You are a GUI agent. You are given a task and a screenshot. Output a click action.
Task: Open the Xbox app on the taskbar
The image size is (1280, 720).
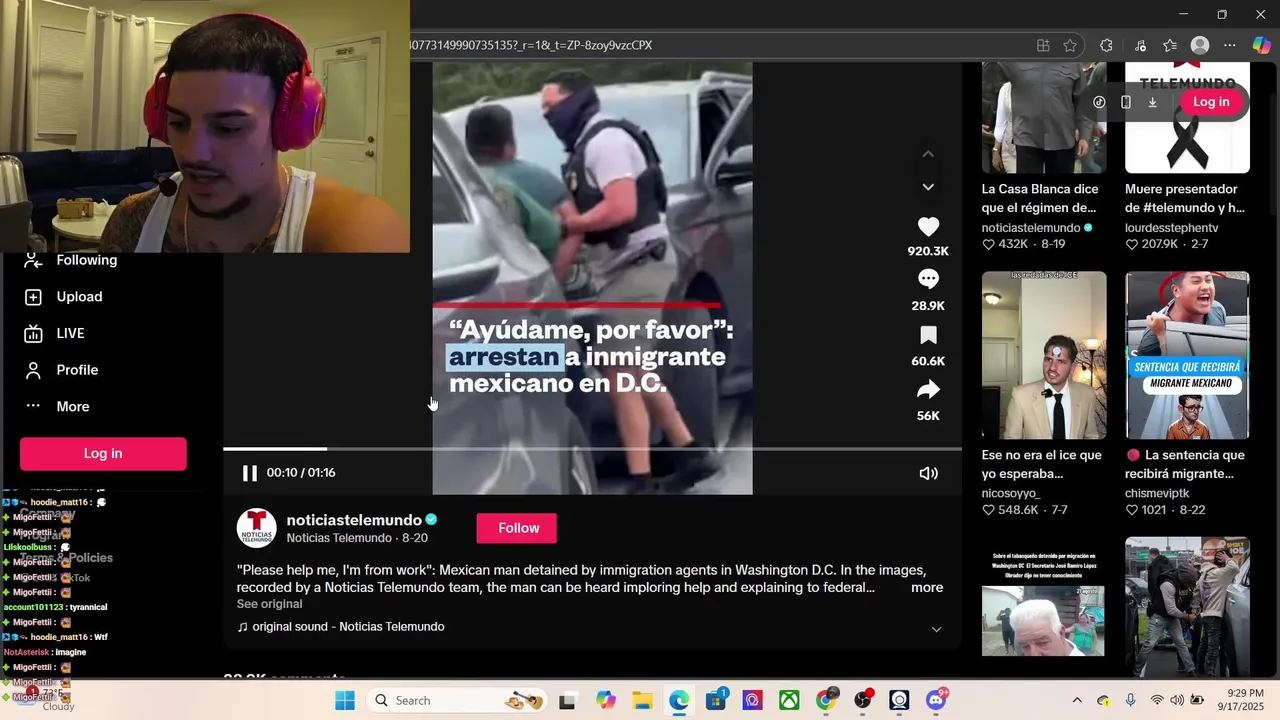coord(789,700)
